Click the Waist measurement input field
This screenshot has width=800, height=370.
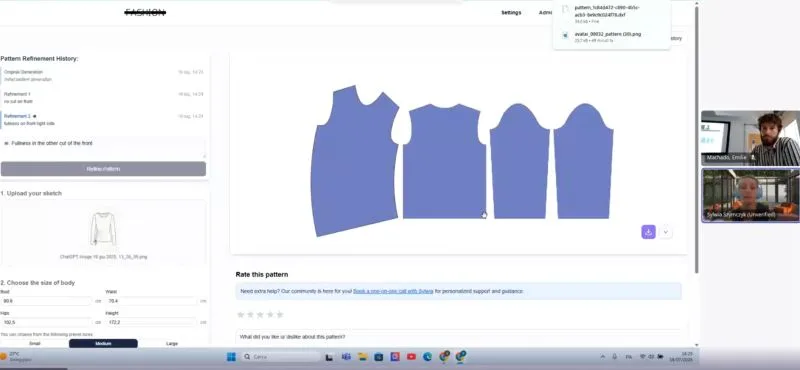click(151, 301)
